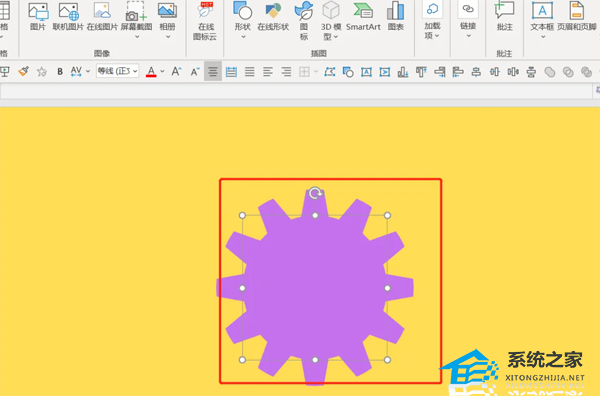Open the font name combo box 等线

(x=117, y=71)
